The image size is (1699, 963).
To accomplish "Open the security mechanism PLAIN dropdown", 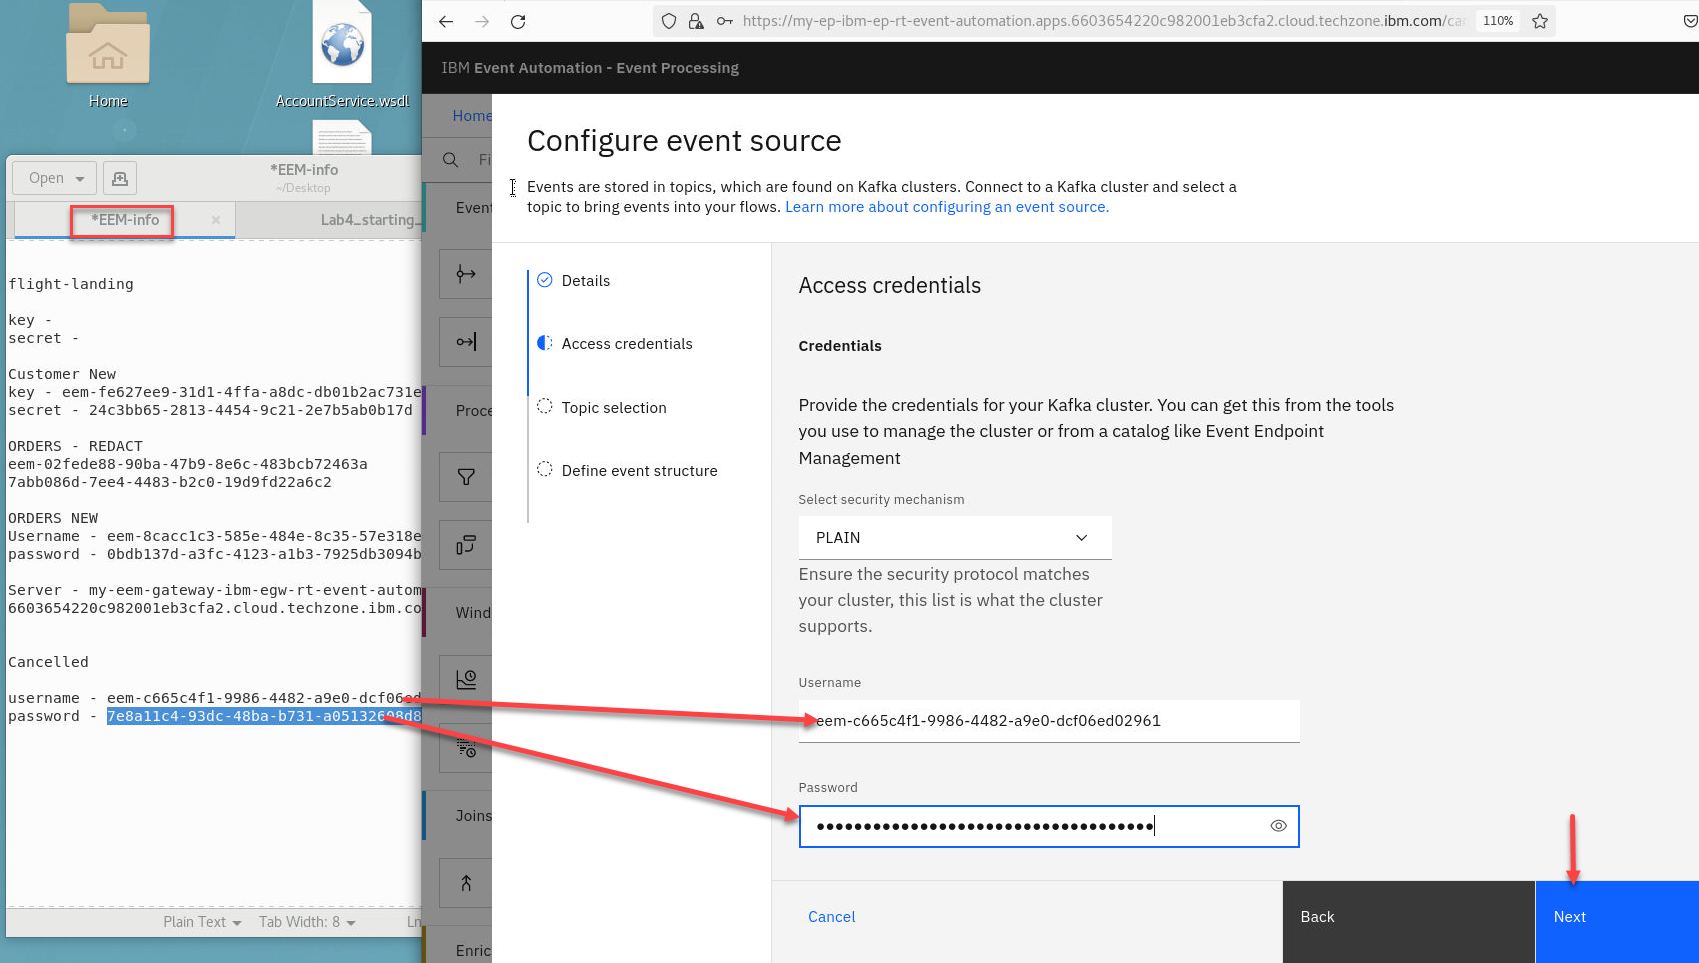I will (954, 538).
